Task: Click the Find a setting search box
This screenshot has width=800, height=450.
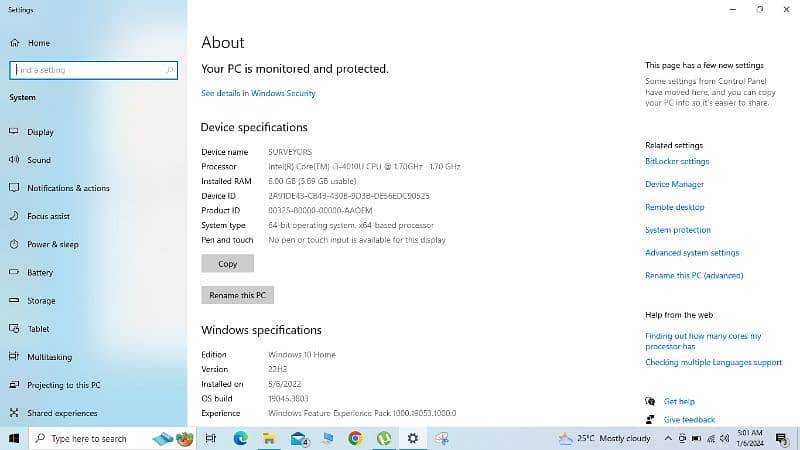Action: (x=92, y=70)
